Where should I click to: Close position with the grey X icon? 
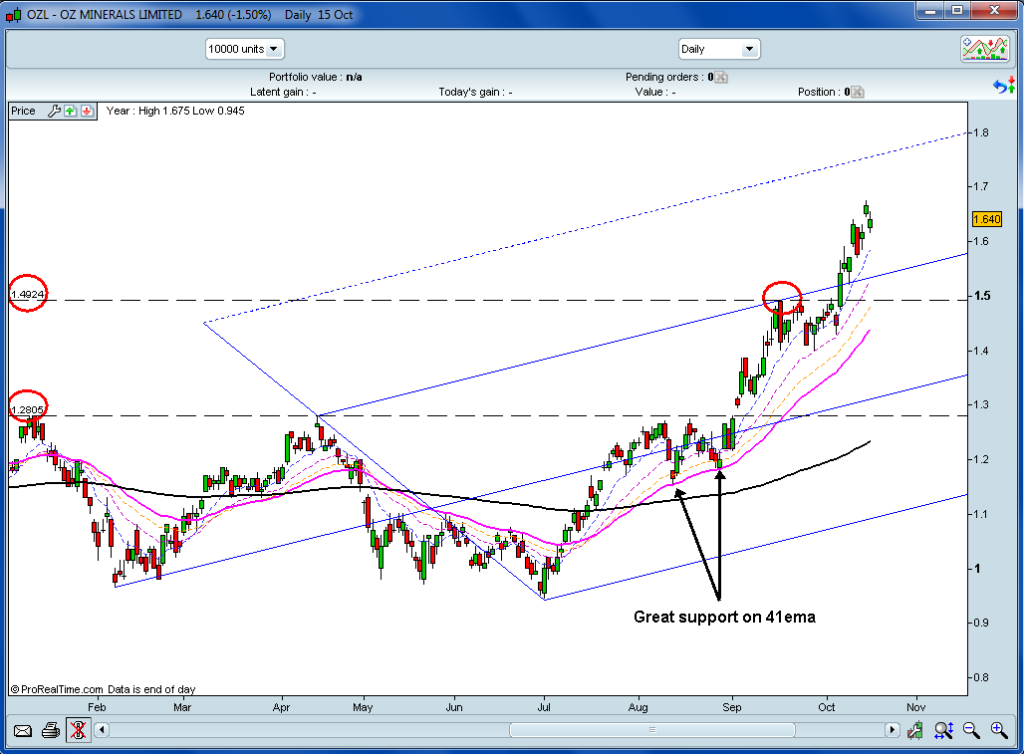tap(857, 92)
